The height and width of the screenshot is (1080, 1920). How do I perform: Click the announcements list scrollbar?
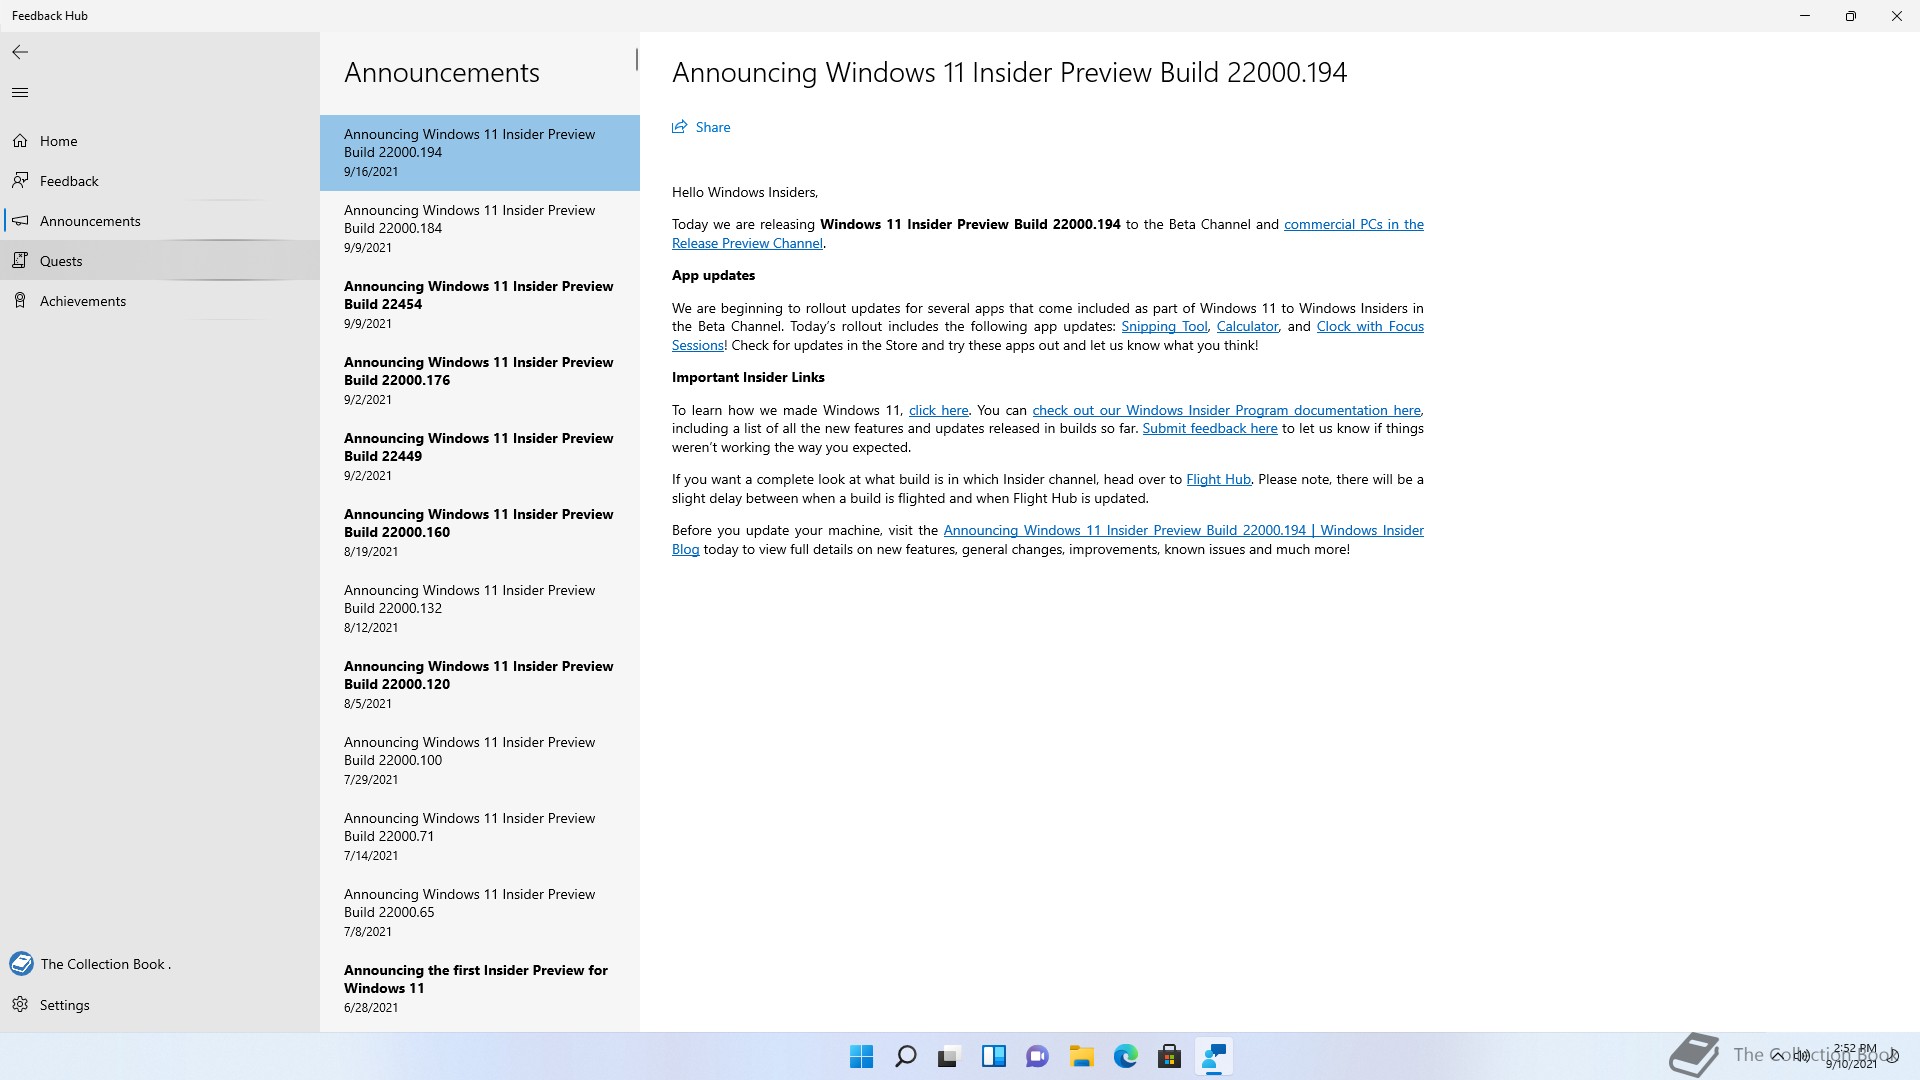(636, 60)
